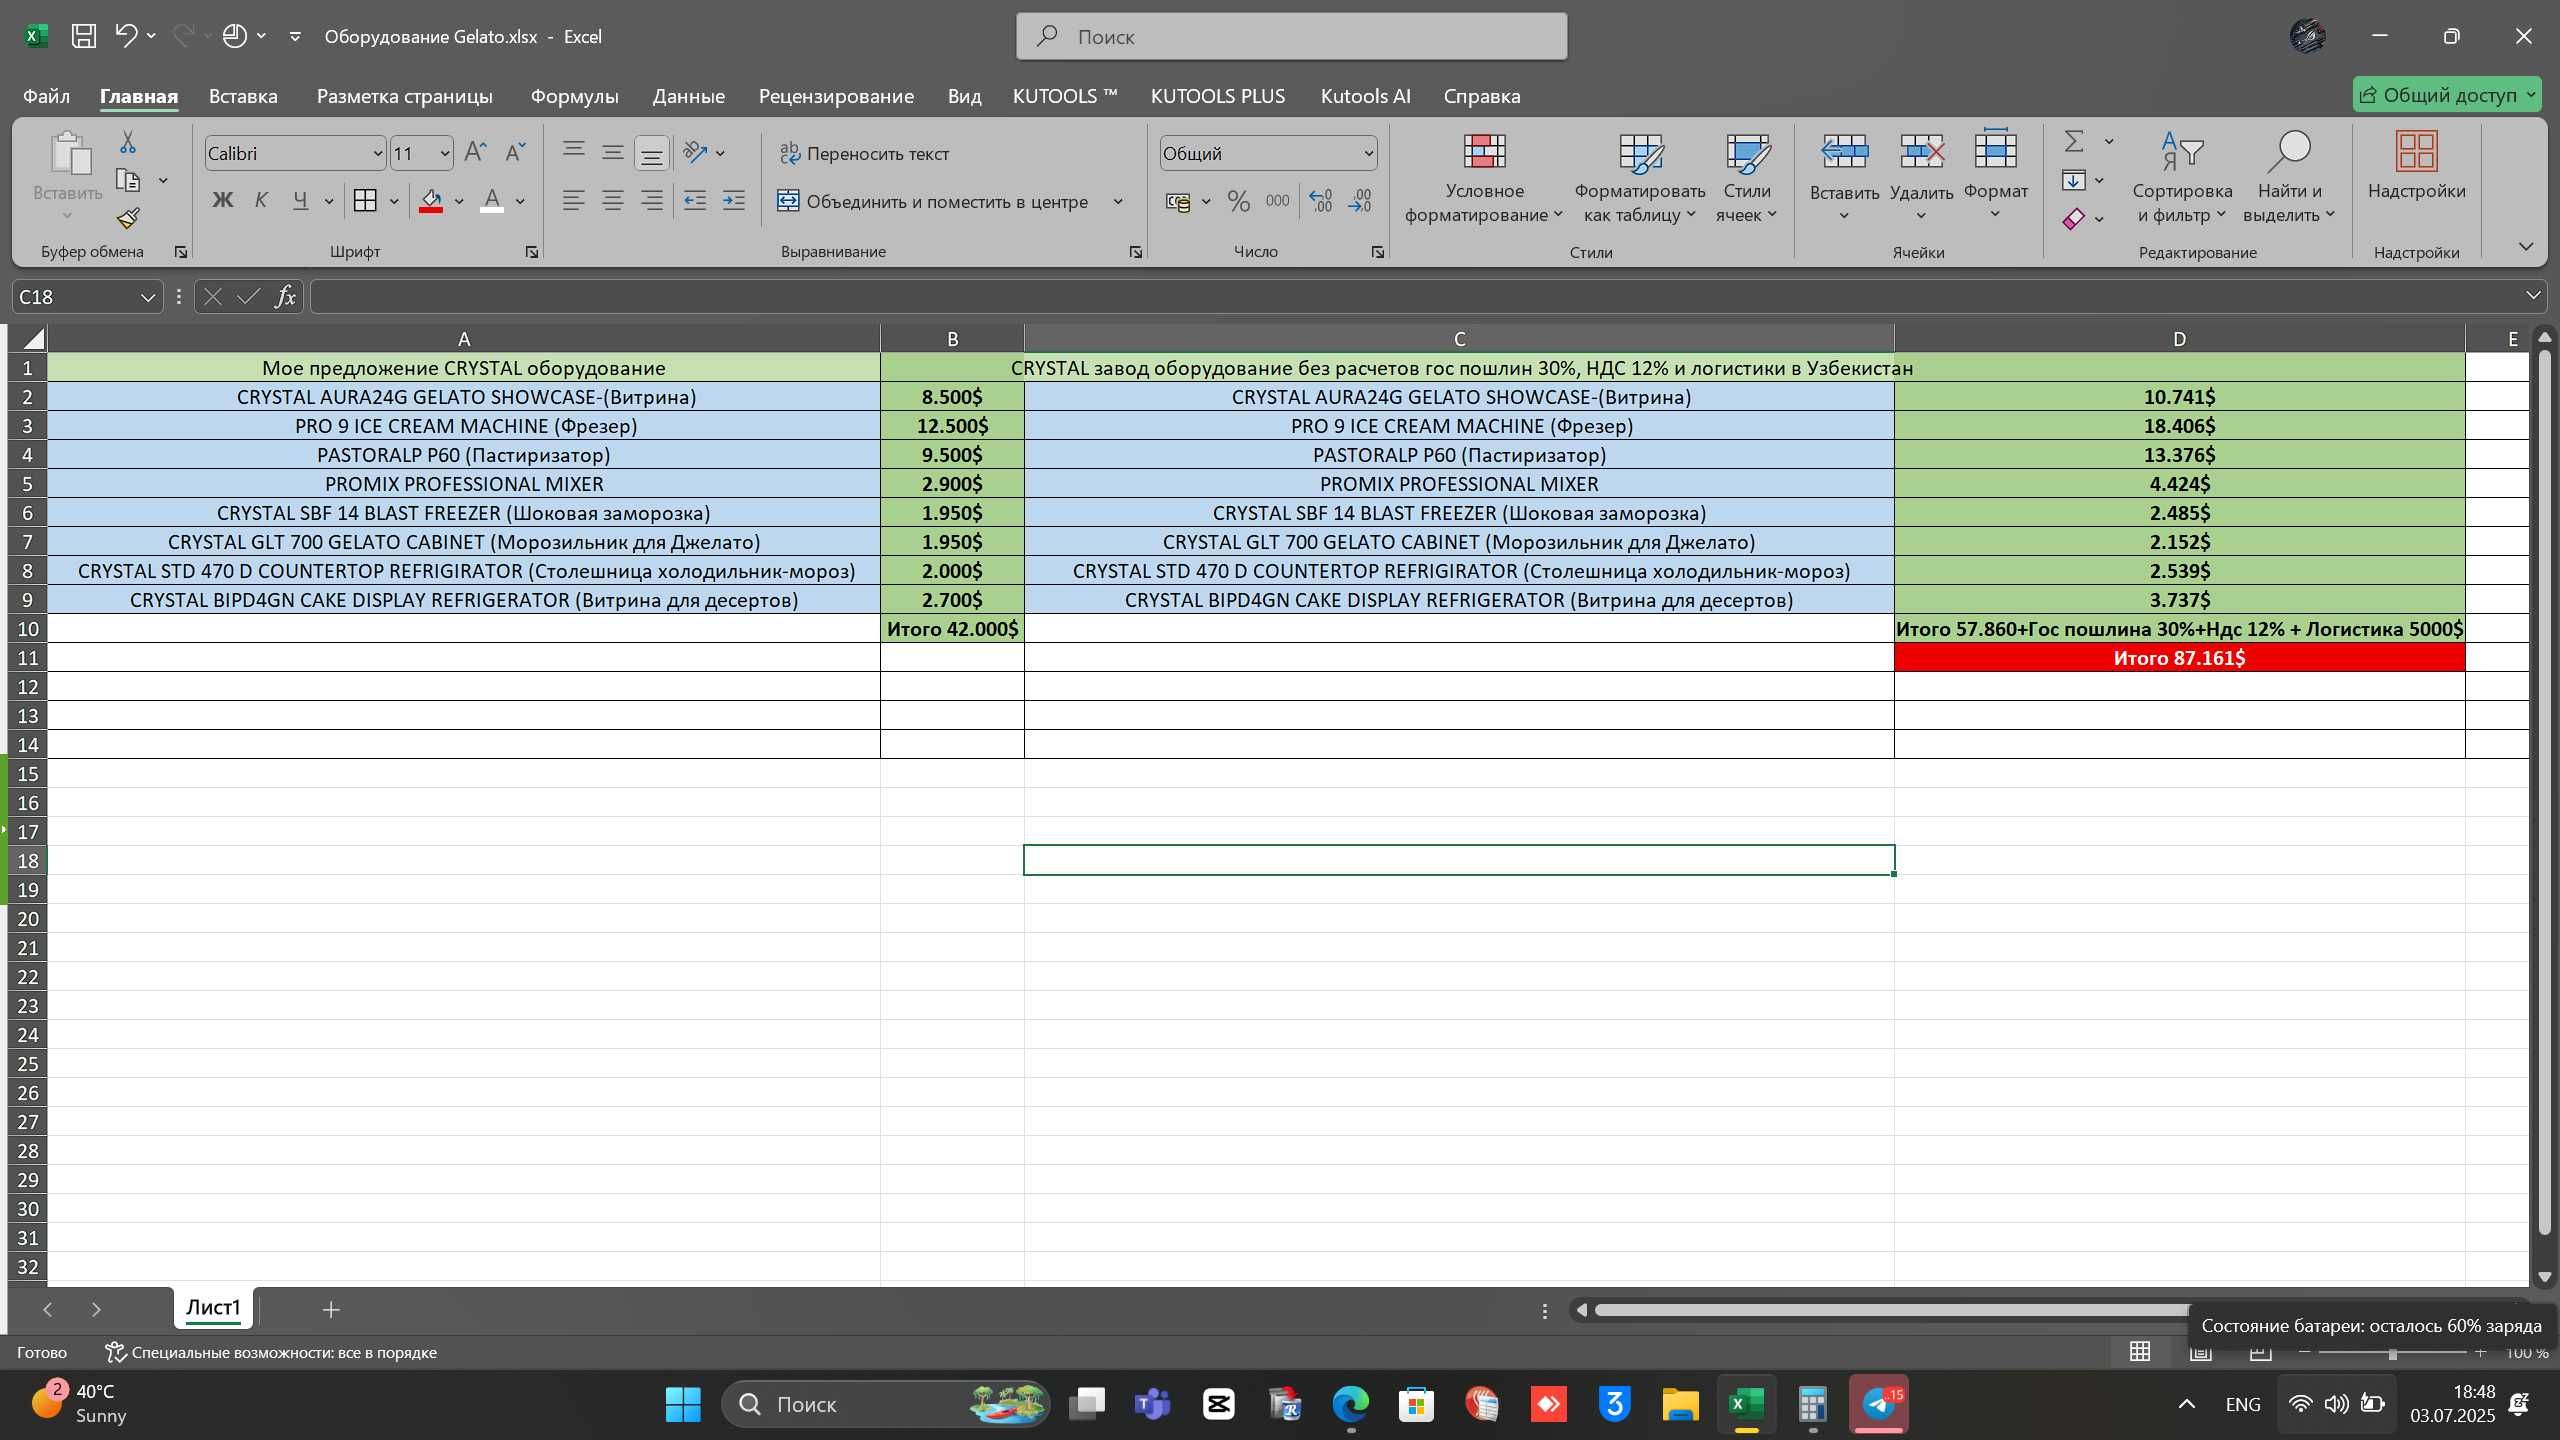Expand the Name Box dropdown arrow

point(148,297)
